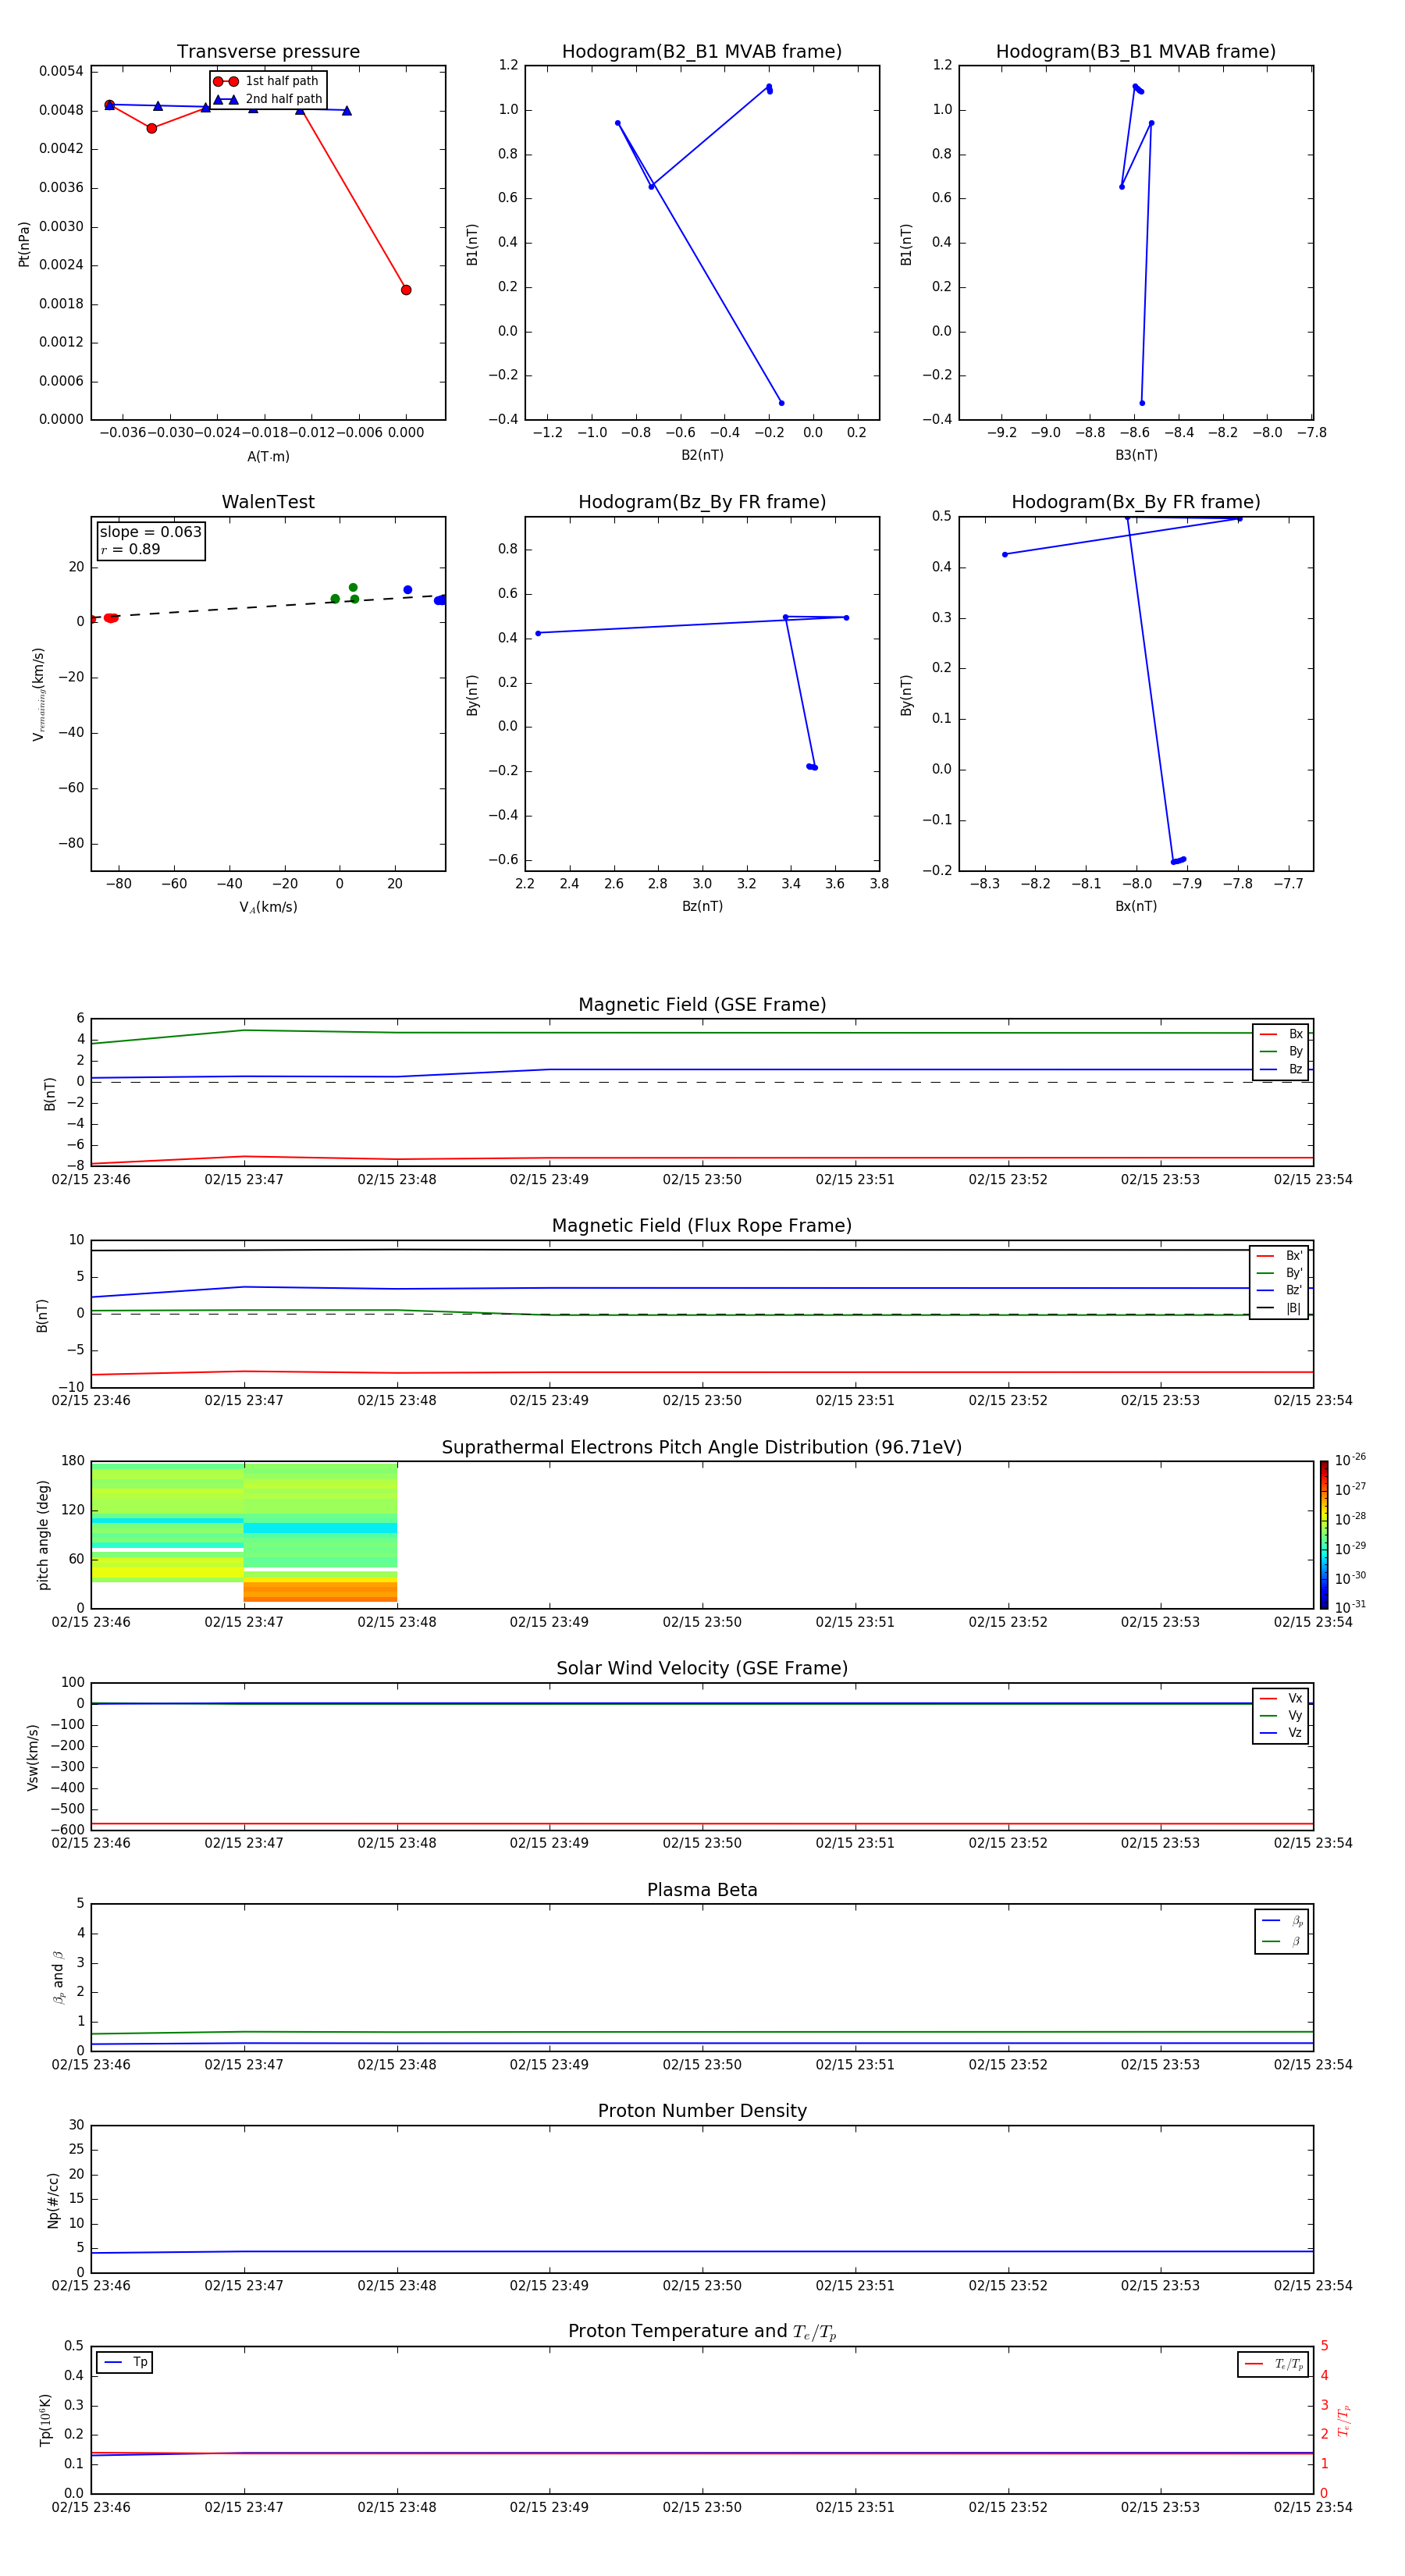Click the 'WalenTest' plot title
This screenshot has width=1405, height=2576.
point(268,502)
